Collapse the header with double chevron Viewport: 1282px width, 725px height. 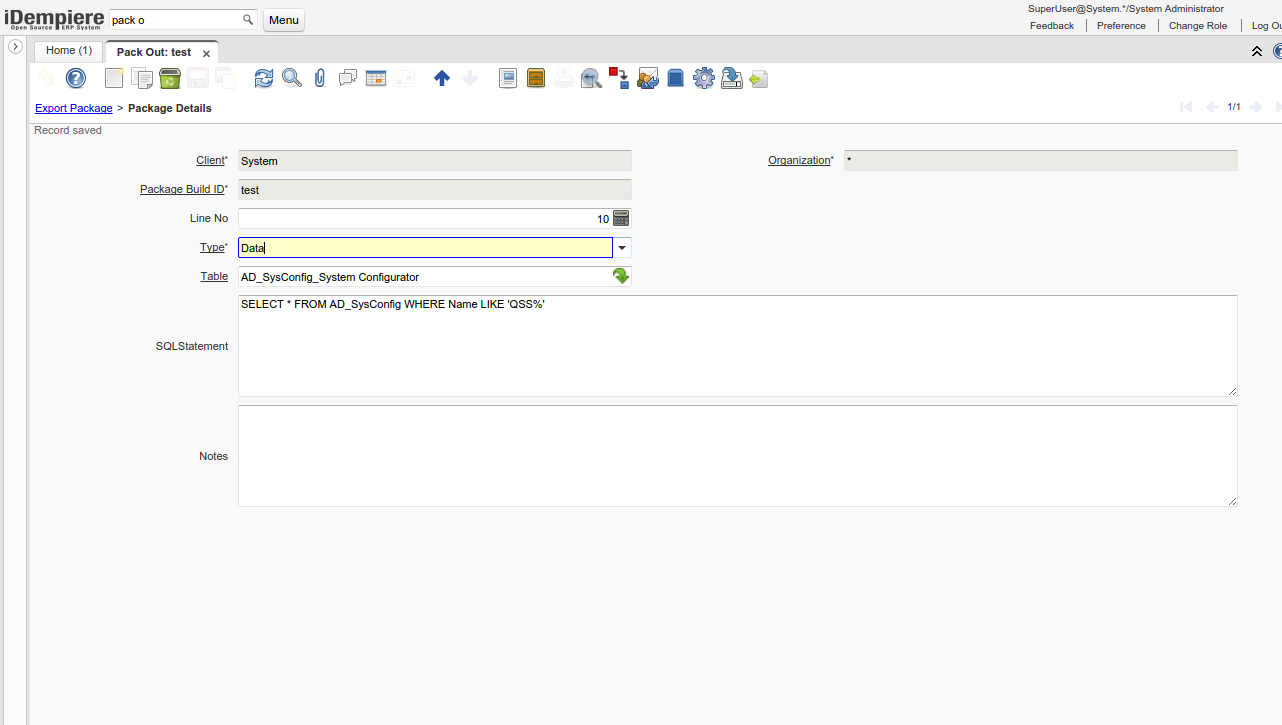pyautogui.click(x=1257, y=51)
